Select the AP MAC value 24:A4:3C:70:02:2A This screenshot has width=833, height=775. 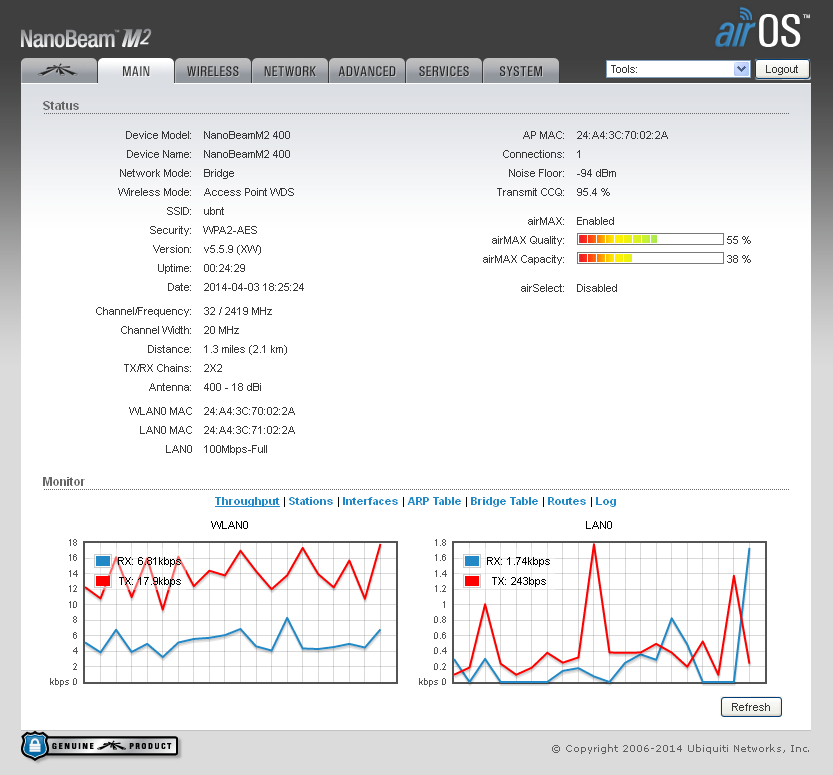(622, 135)
